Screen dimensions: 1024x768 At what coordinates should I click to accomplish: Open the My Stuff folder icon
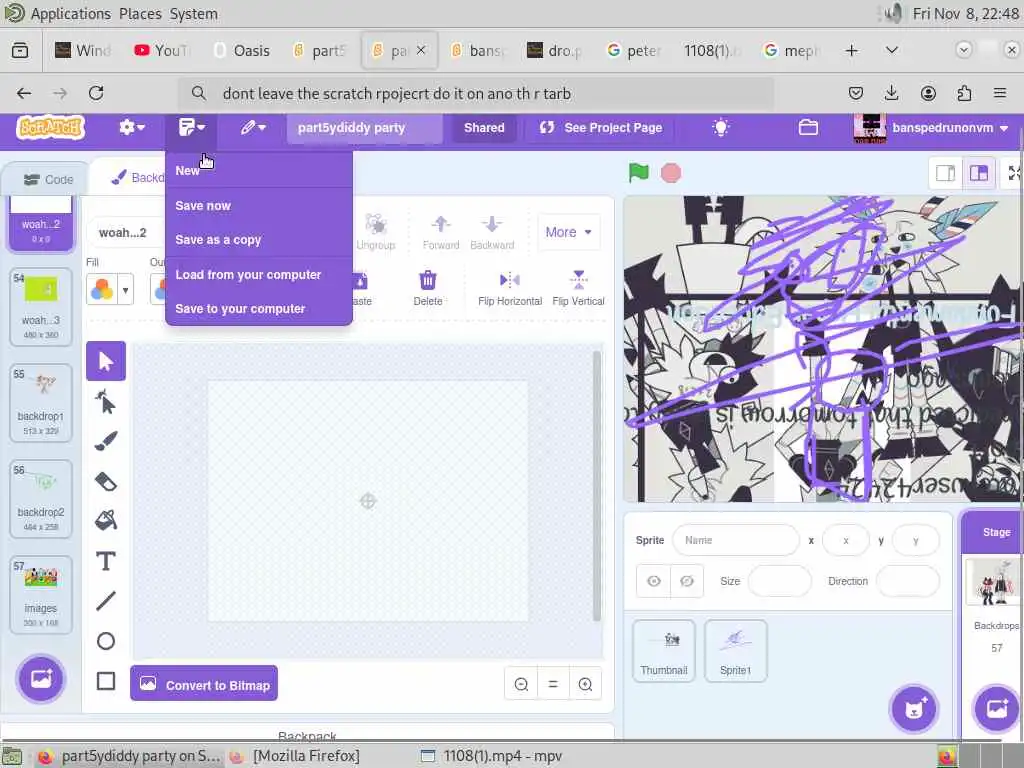[808, 127]
